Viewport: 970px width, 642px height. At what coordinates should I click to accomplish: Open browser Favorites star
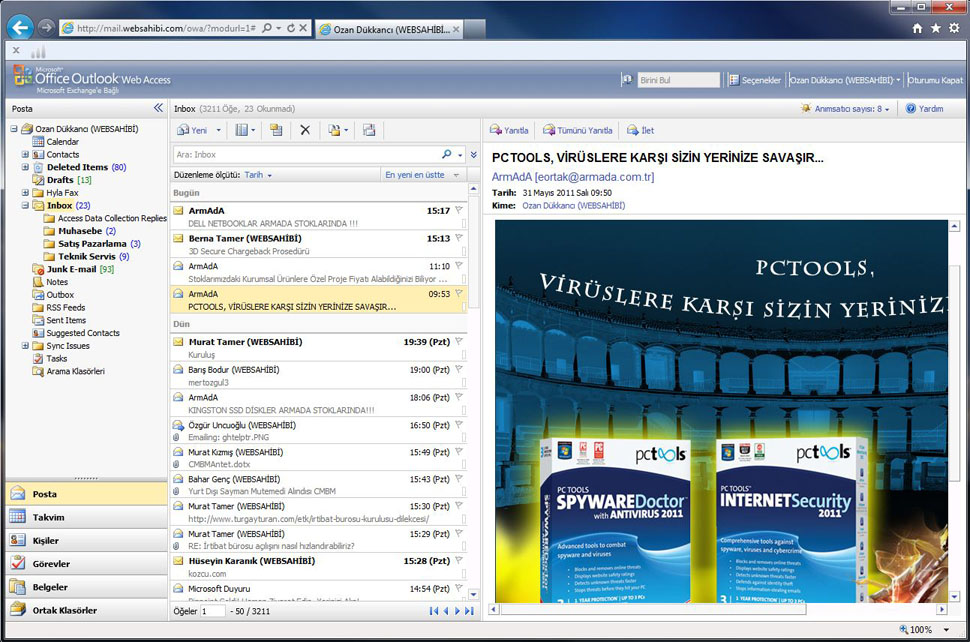(936, 28)
